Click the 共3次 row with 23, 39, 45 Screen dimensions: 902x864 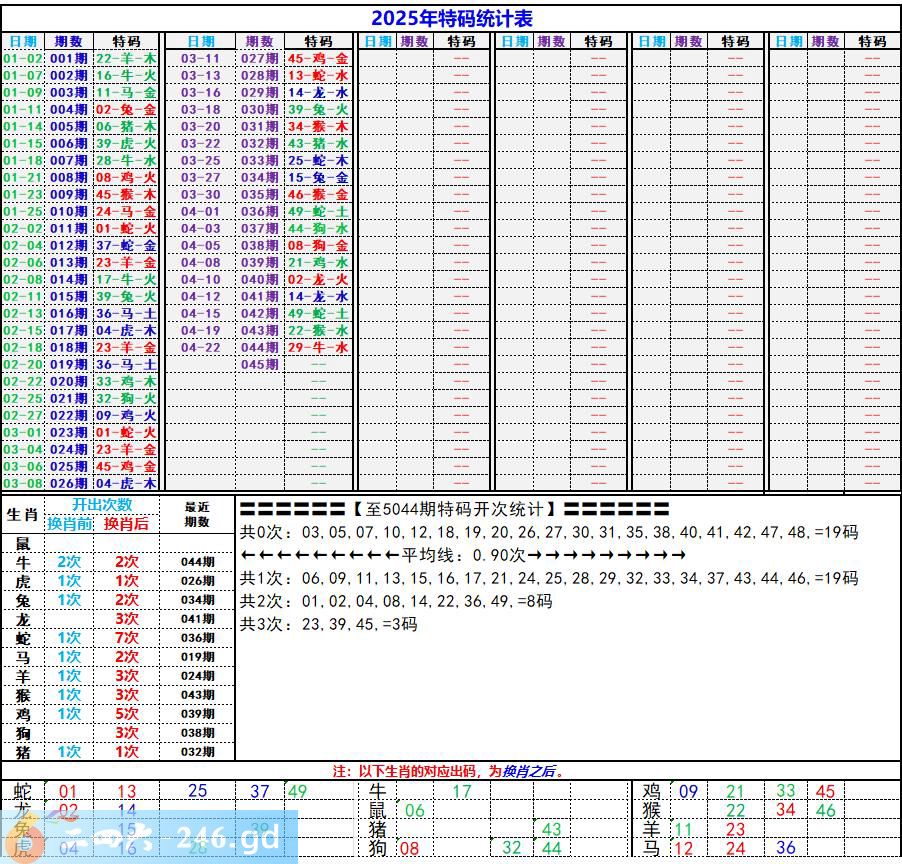pos(329,624)
